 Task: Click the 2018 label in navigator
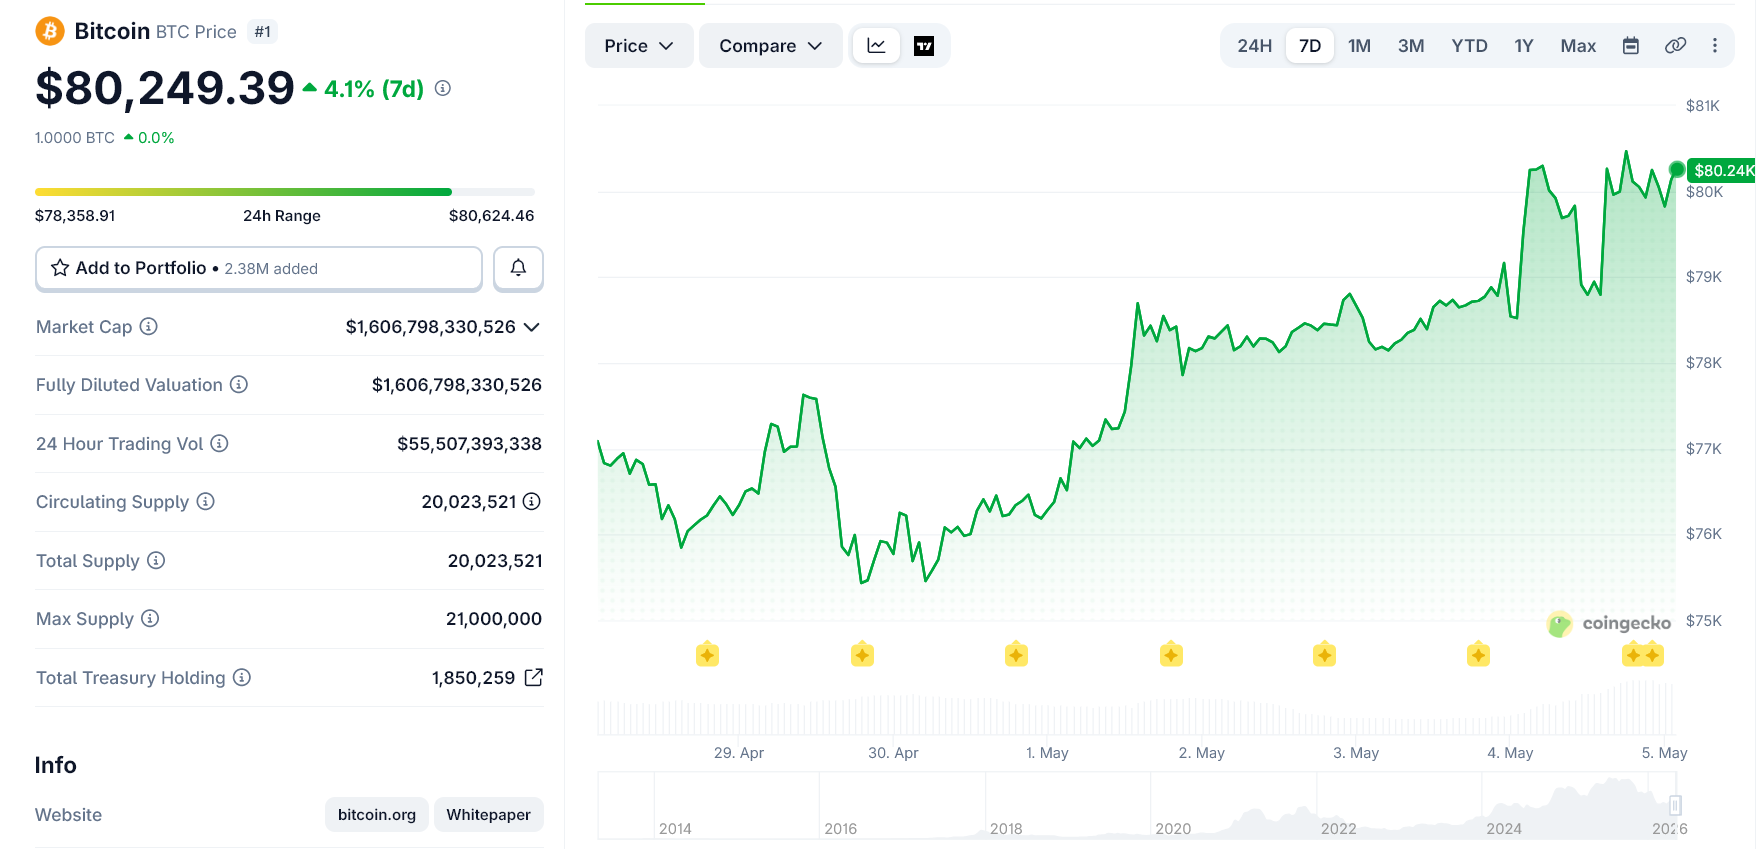pos(1006,828)
